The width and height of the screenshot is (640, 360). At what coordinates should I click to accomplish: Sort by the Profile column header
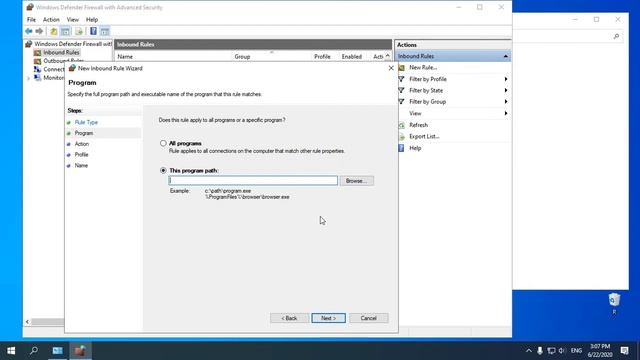pos(322,57)
